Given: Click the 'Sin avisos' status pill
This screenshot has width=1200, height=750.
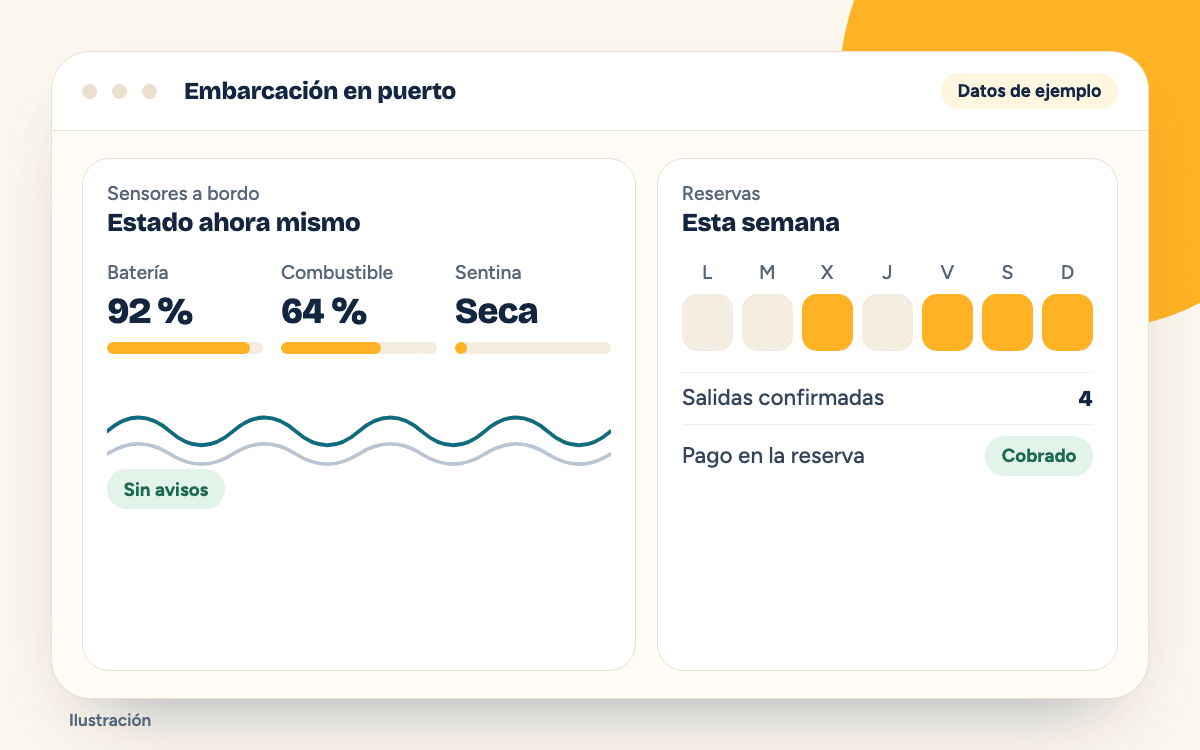Looking at the screenshot, I should point(166,489).
